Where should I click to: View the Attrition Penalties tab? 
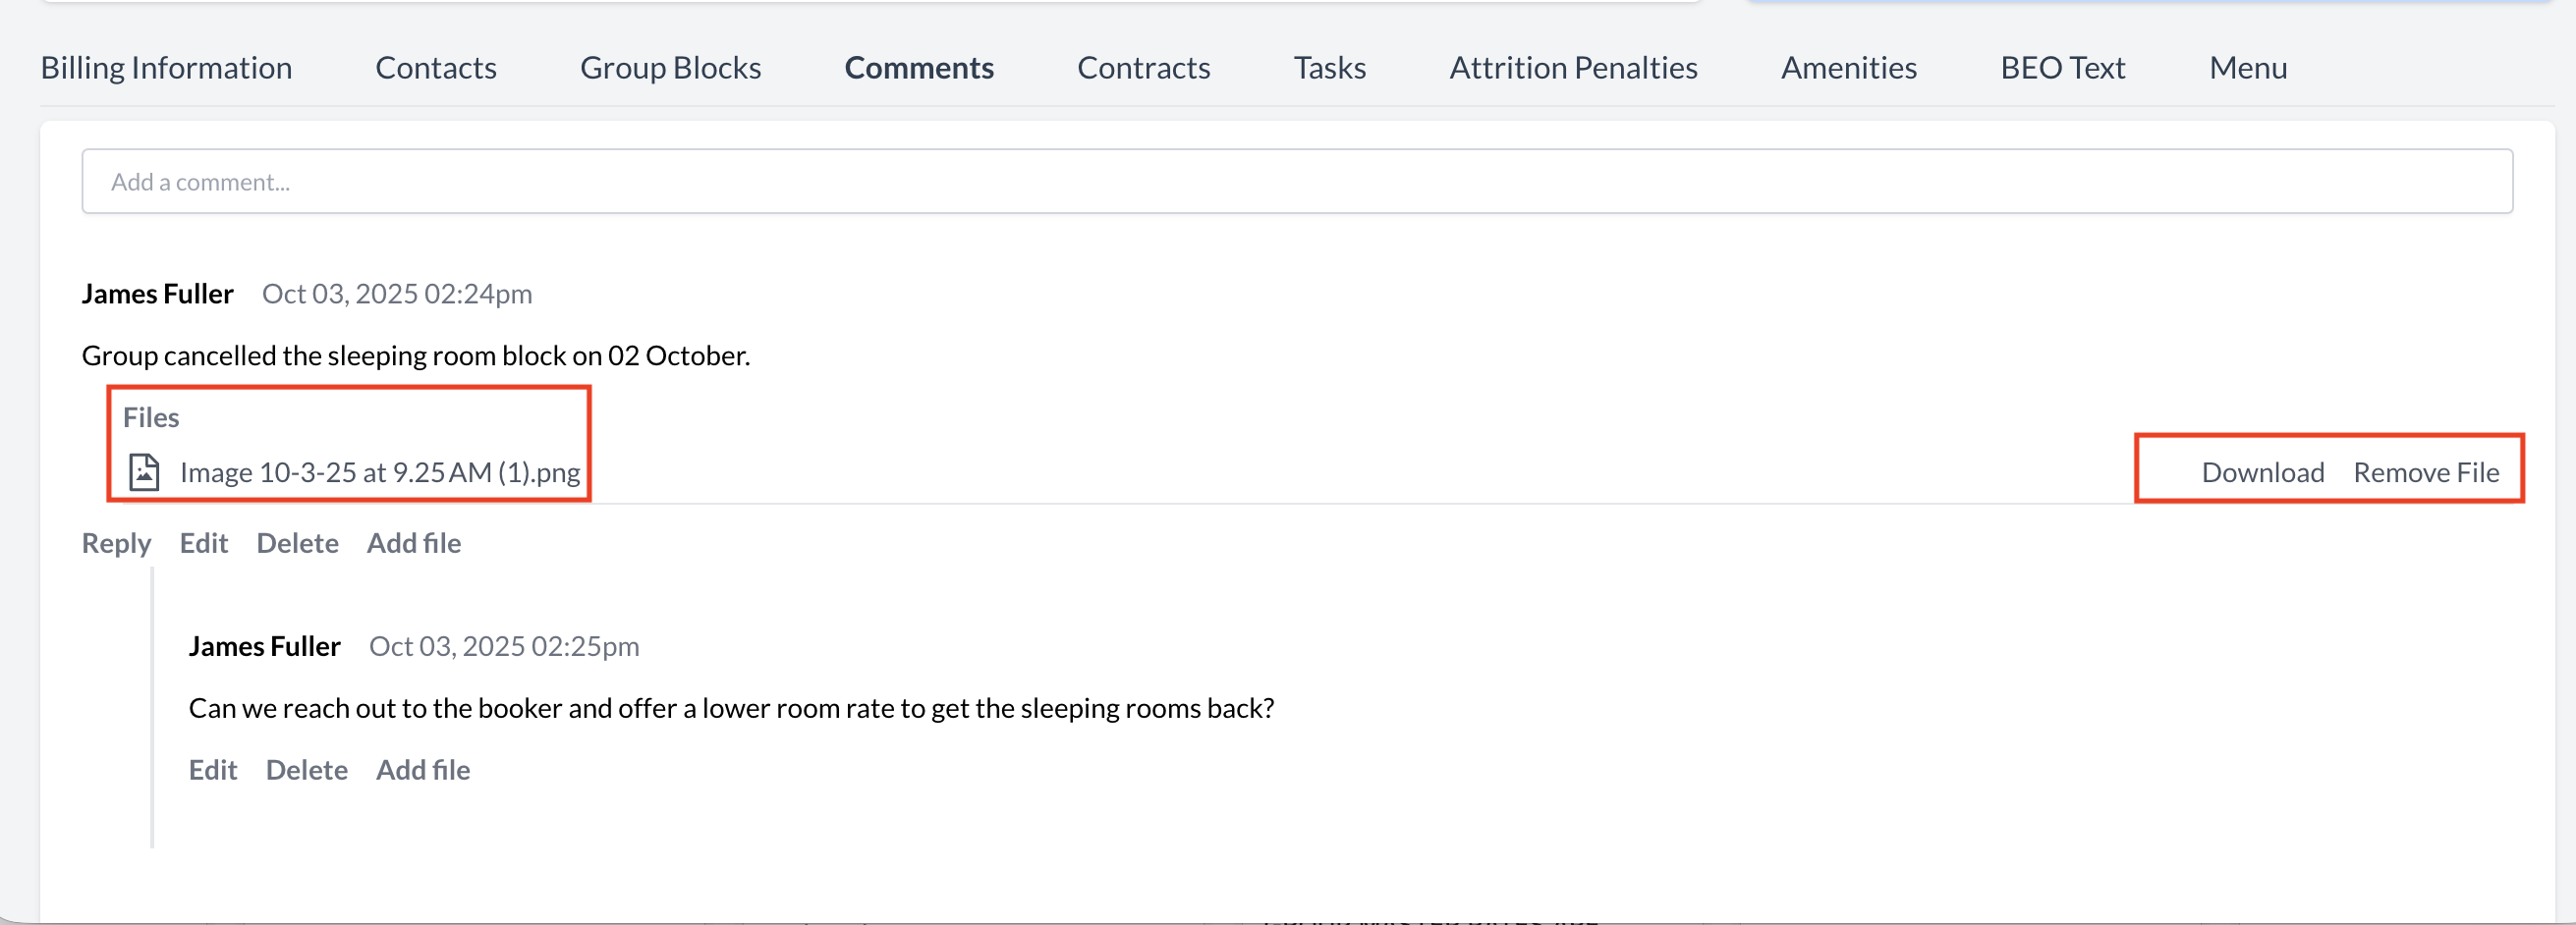(x=1573, y=68)
